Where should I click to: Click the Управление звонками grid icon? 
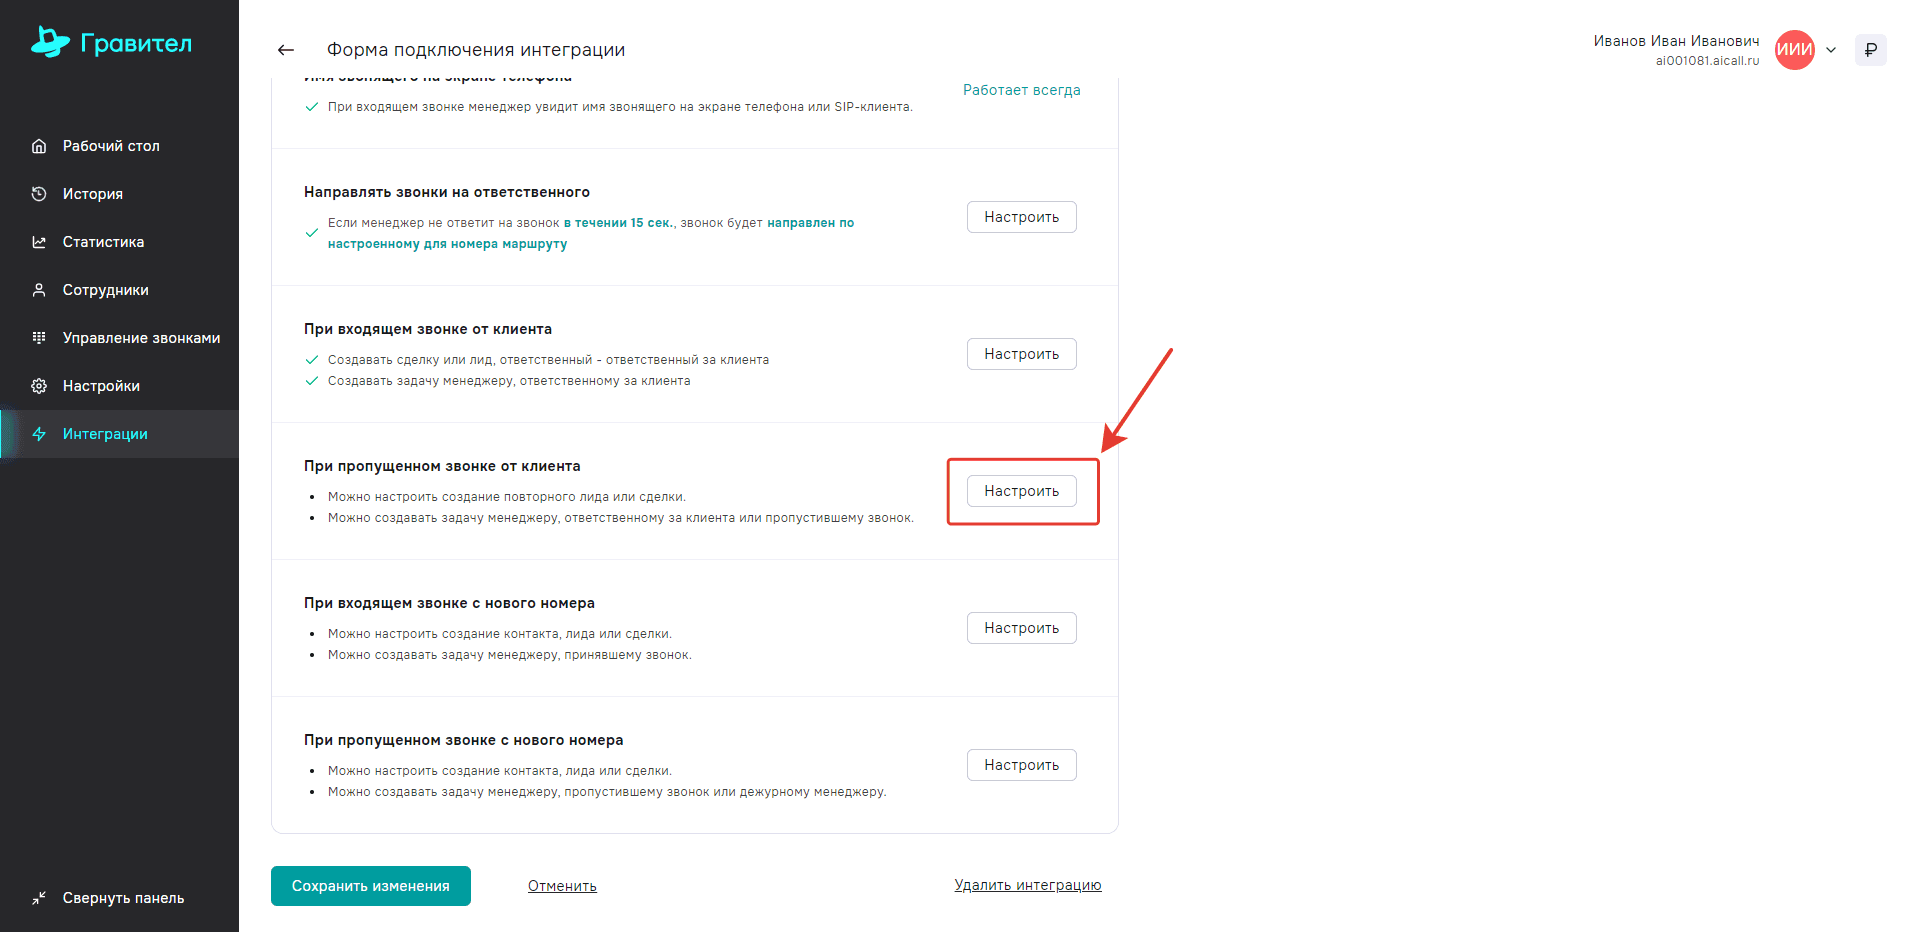(39, 338)
